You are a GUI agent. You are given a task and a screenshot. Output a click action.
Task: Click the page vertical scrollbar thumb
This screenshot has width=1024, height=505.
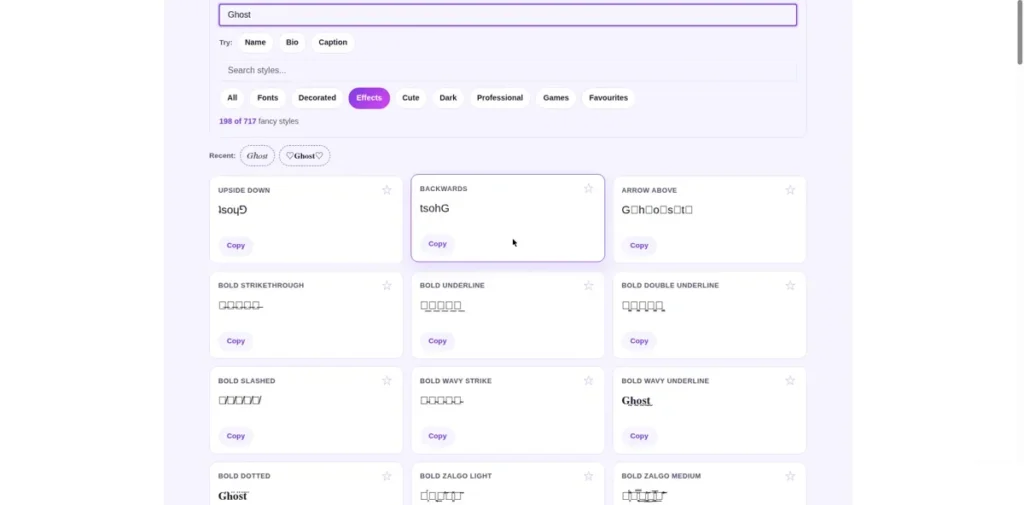(1019, 33)
